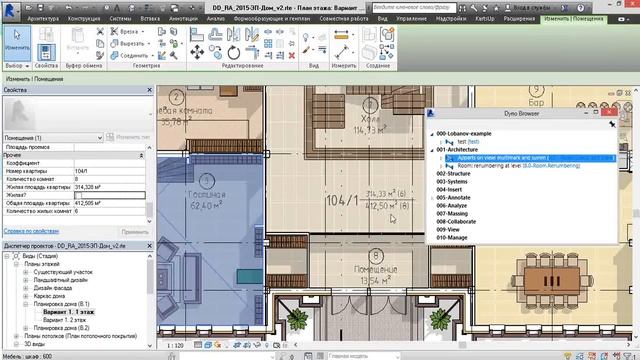This screenshot has height=360, width=640.
Task: Switch to the Архитектура ribbon tab
Action: coord(43,19)
